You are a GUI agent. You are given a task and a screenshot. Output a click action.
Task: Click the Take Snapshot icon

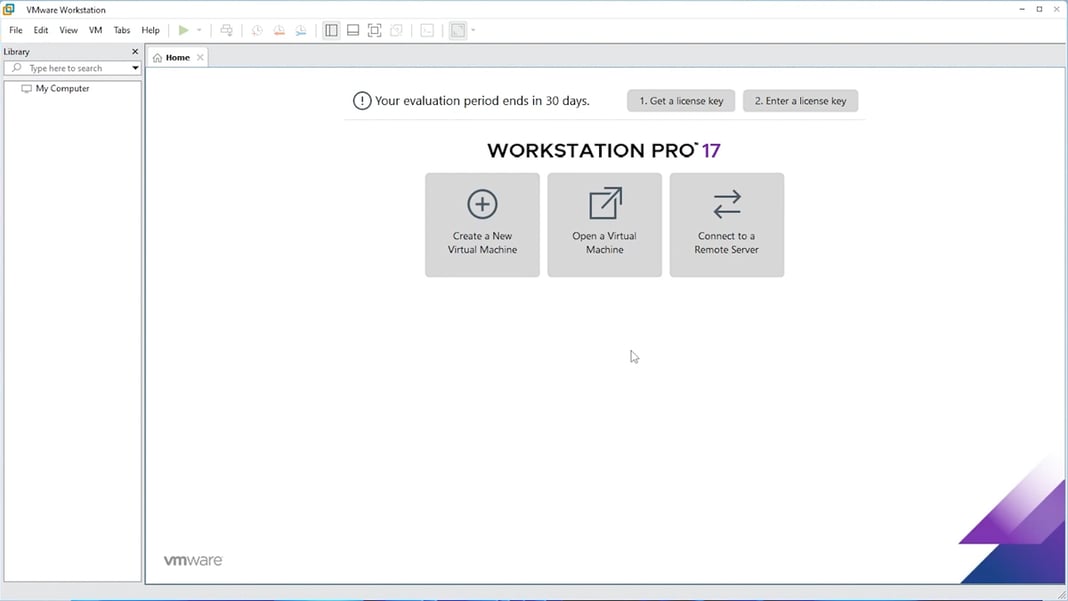click(x=254, y=30)
